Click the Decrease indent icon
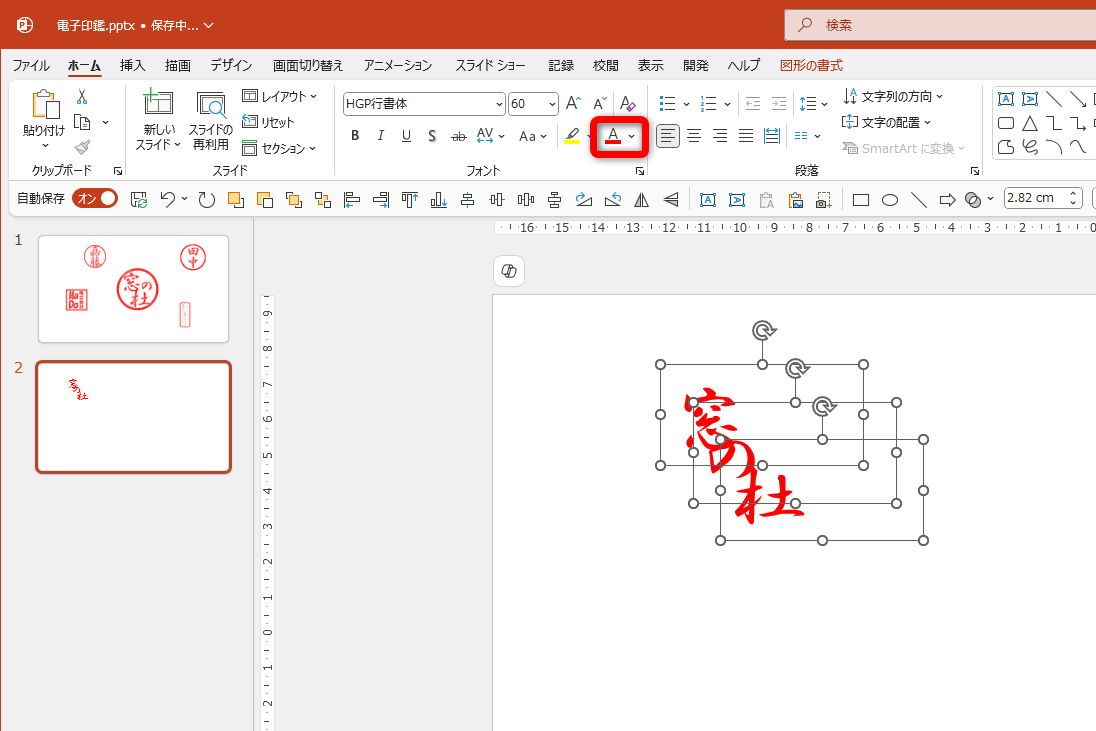The height and width of the screenshot is (731, 1096). tap(753, 103)
